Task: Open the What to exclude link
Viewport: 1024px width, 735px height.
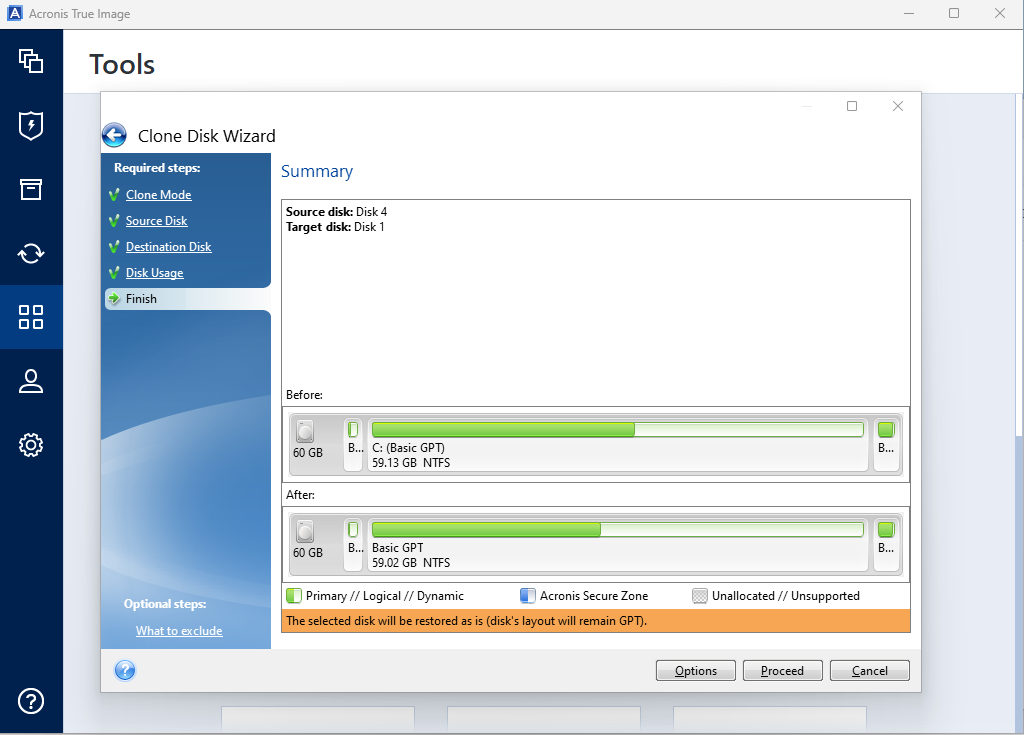Action: click(178, 630)
